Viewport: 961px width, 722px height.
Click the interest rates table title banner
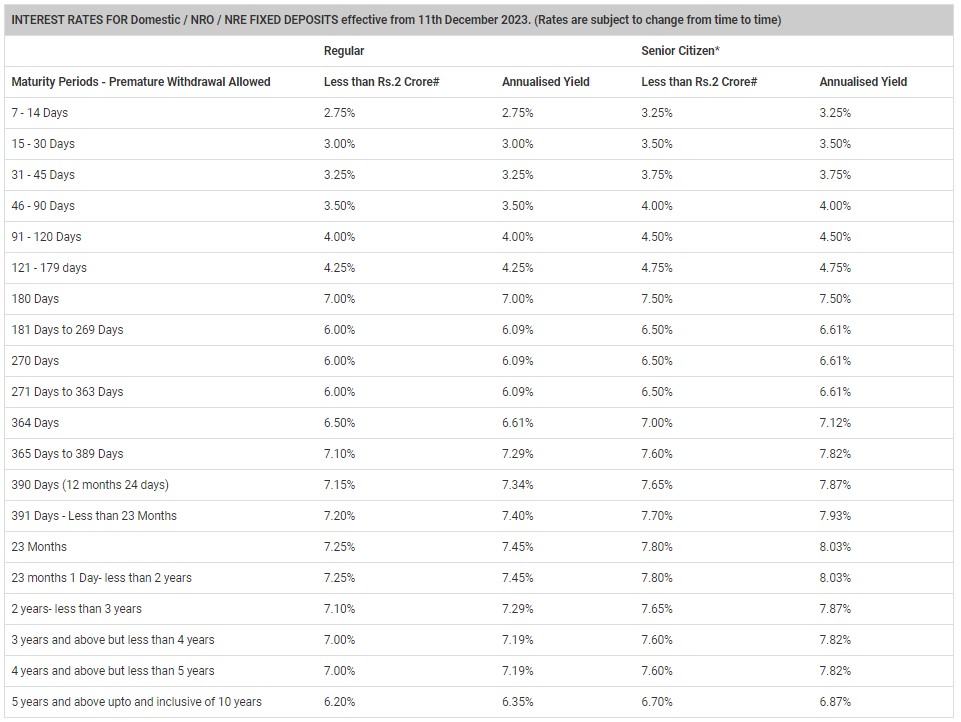point(396,20)
